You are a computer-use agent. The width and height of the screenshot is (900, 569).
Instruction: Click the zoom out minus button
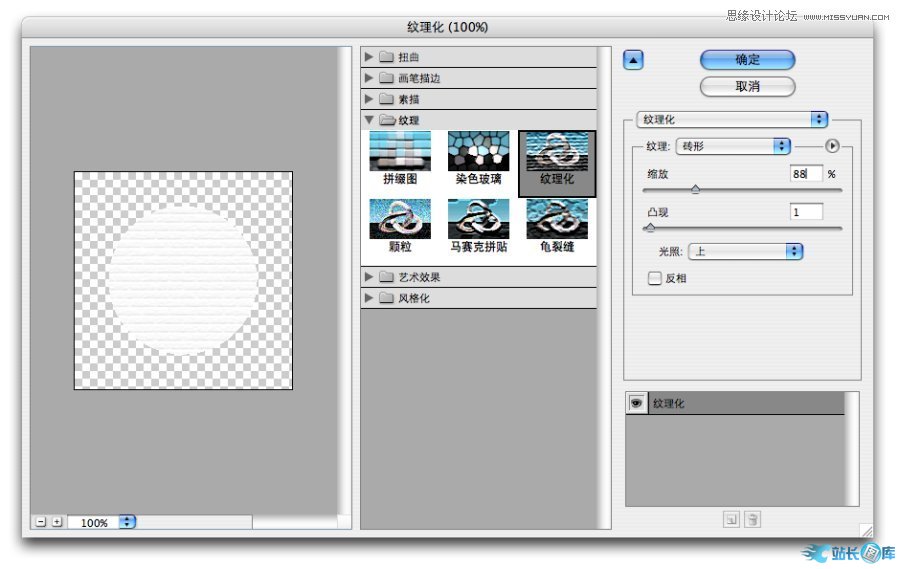(x=40, y=522)
